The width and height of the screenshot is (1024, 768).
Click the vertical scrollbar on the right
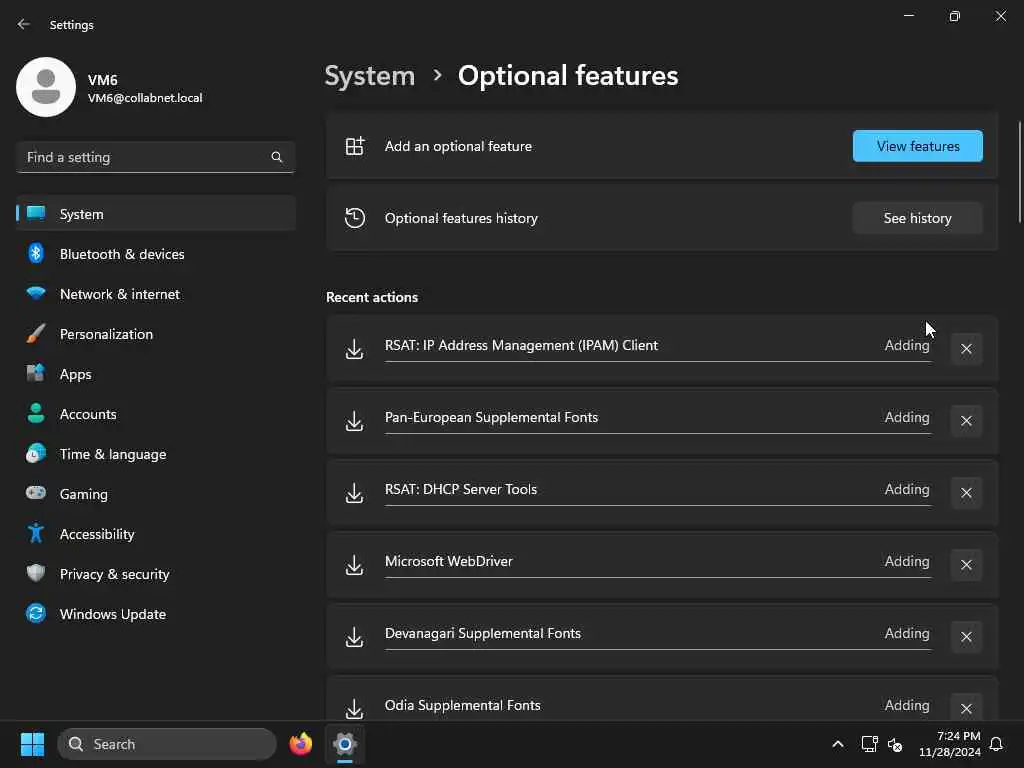(1019, 170)
